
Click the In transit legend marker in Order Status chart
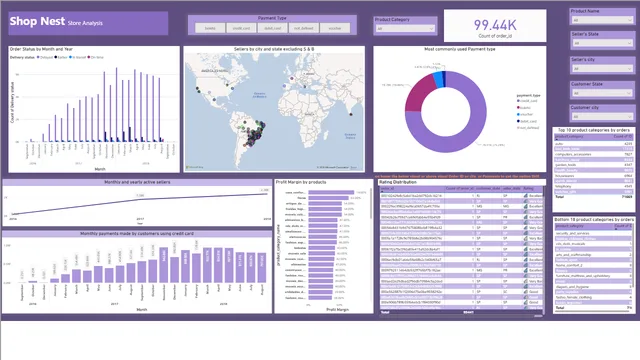click(71, 58)
